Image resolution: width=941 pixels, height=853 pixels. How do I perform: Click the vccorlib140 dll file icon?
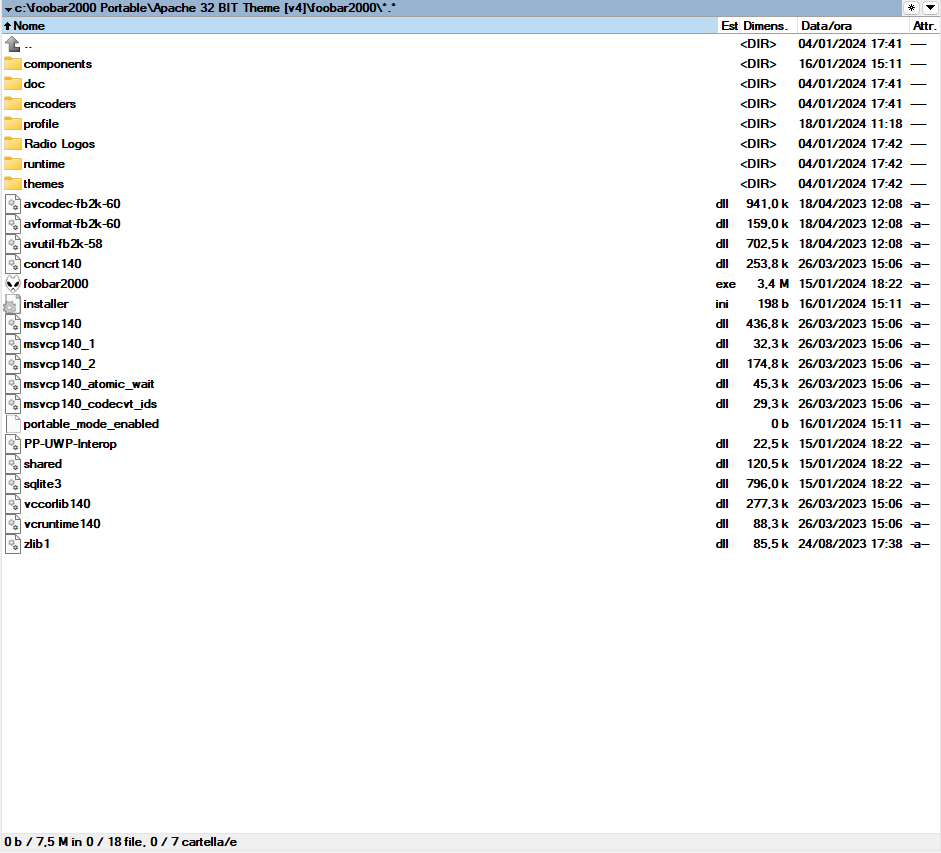point(13,504)
